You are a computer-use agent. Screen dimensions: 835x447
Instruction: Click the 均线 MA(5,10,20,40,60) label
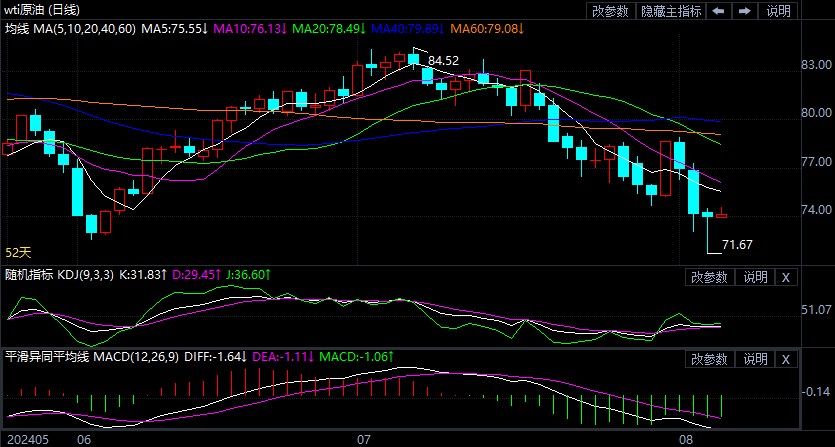point(70,29)
